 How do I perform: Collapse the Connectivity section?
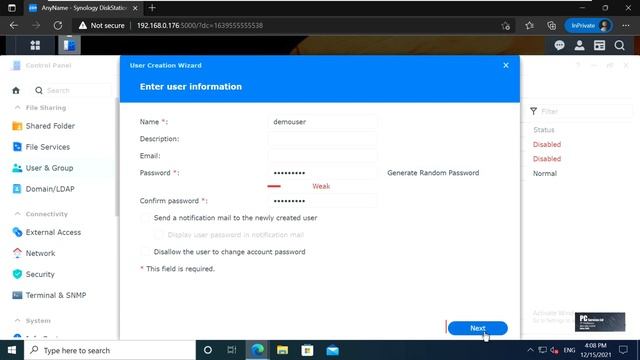pos(18,214)
